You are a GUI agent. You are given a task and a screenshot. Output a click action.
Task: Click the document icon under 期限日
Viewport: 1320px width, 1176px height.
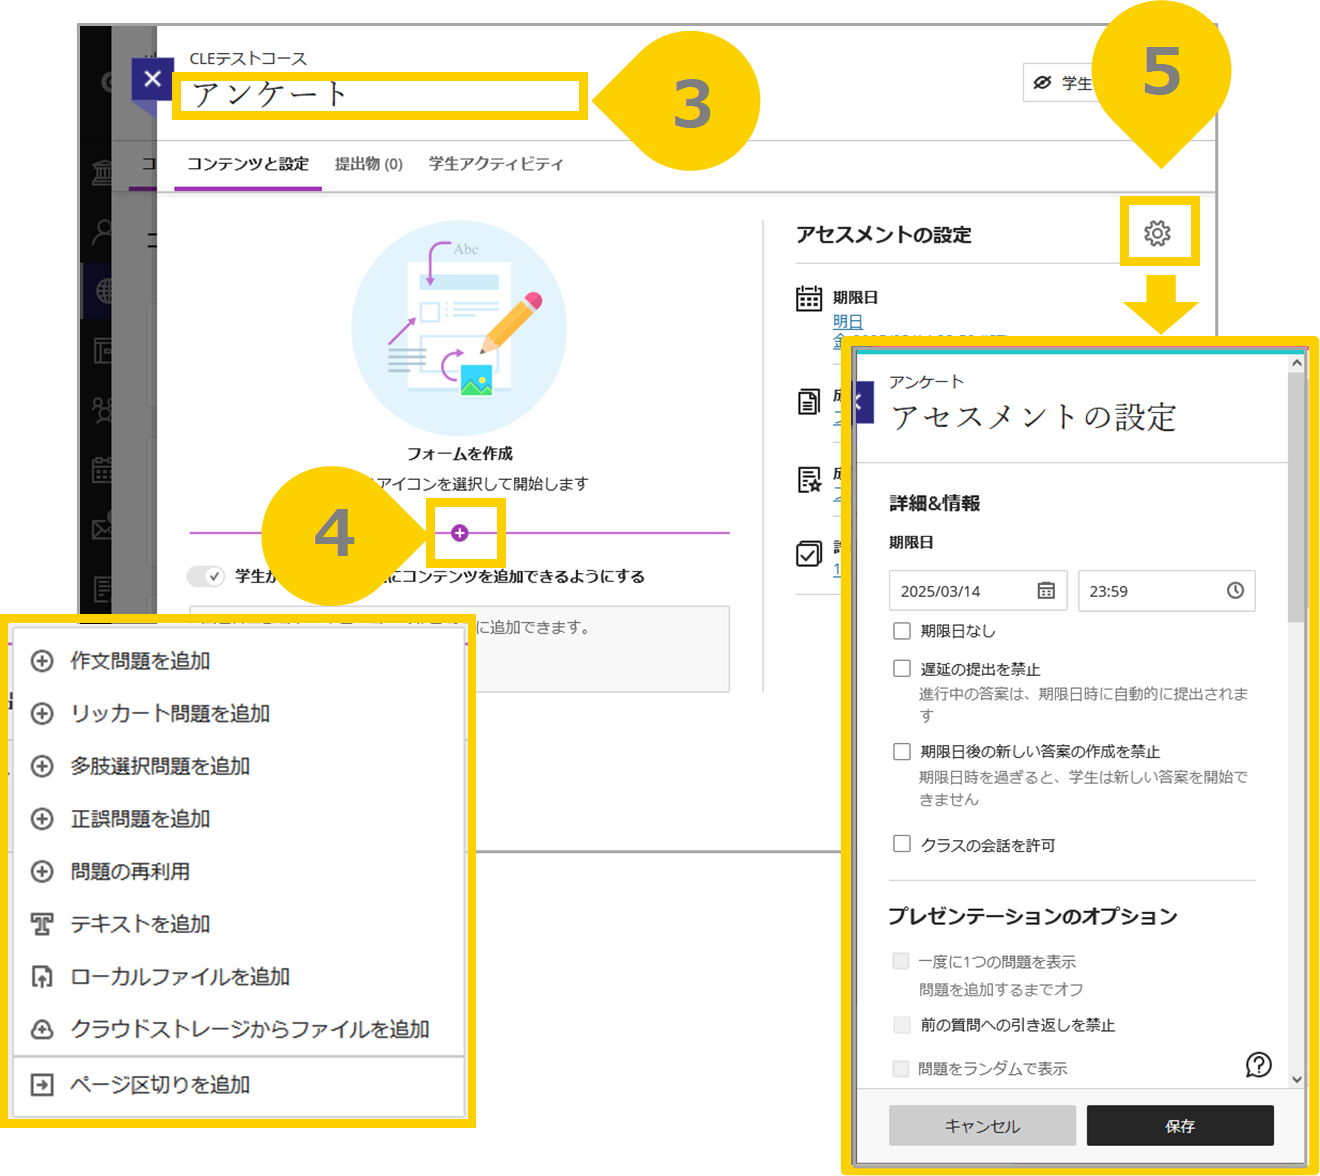click(x=809, y=402)
